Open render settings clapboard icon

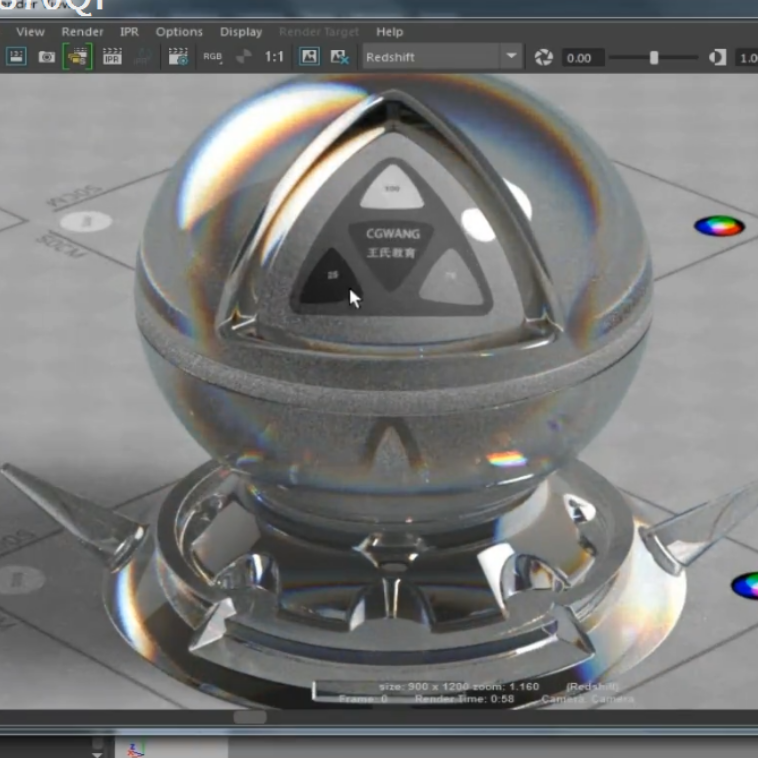178,57
